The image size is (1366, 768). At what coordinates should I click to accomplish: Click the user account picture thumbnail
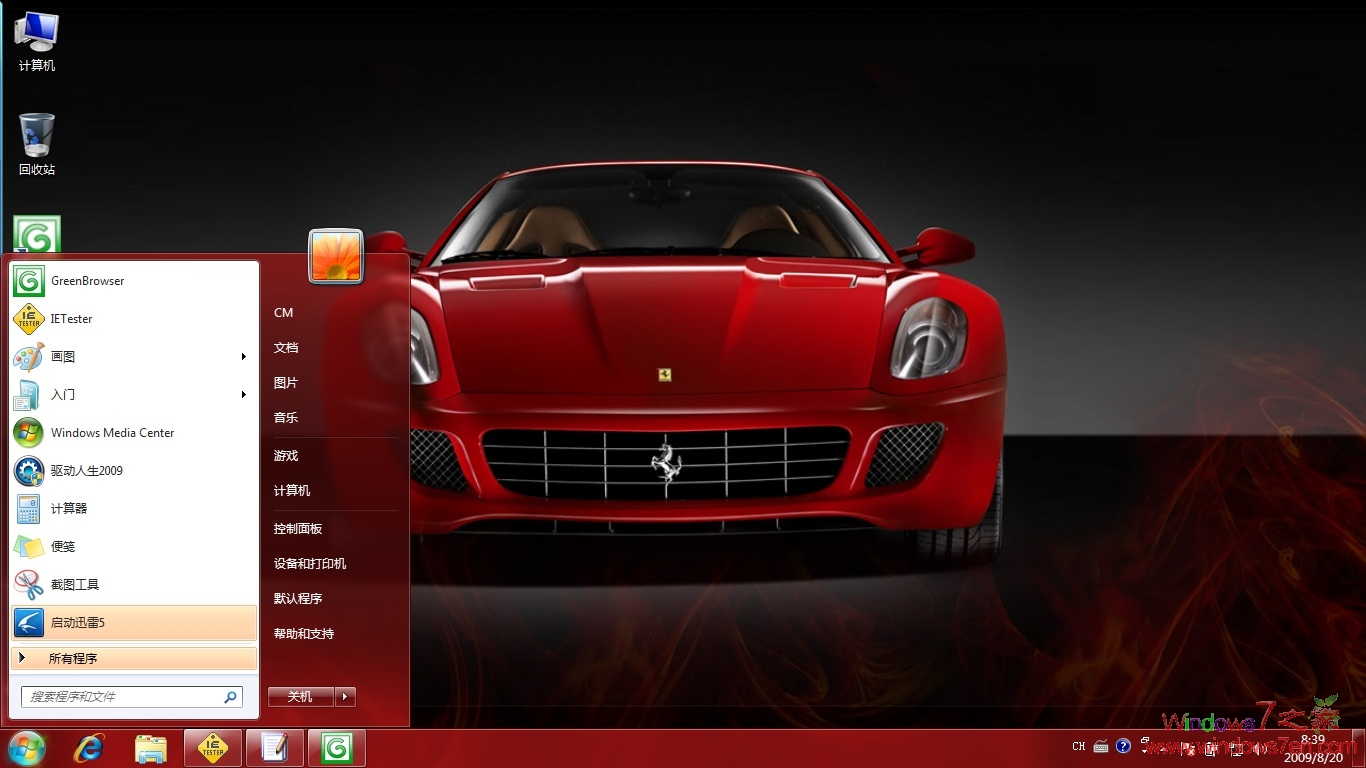coord(336,256)
